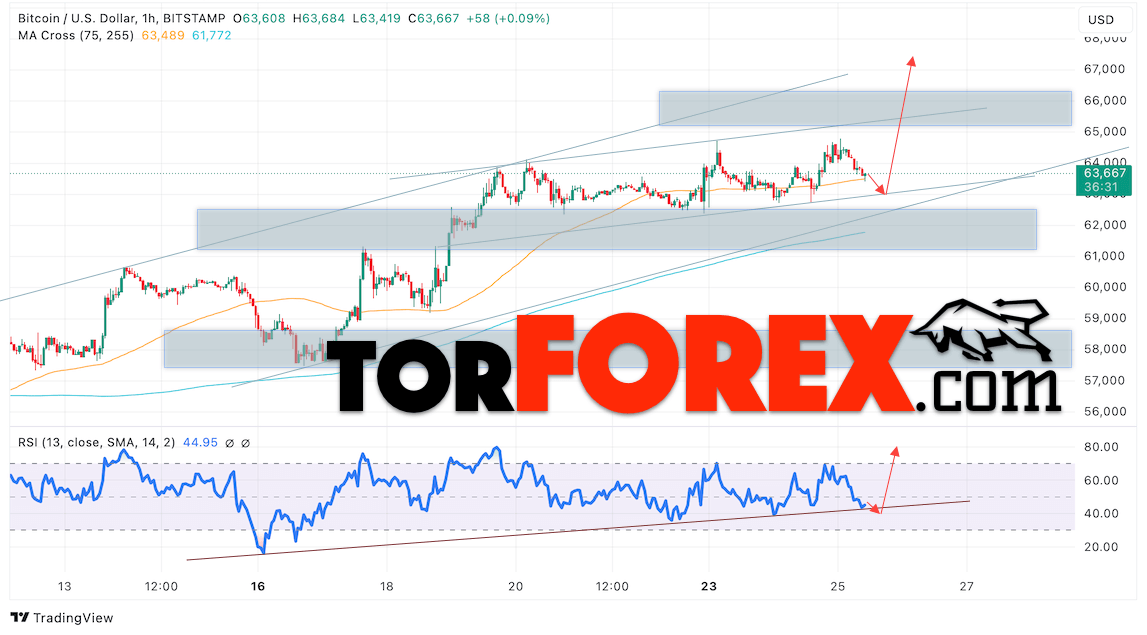Click date label 27 on time axis
The image size is (1147, 635).
(x=967, y=586)
